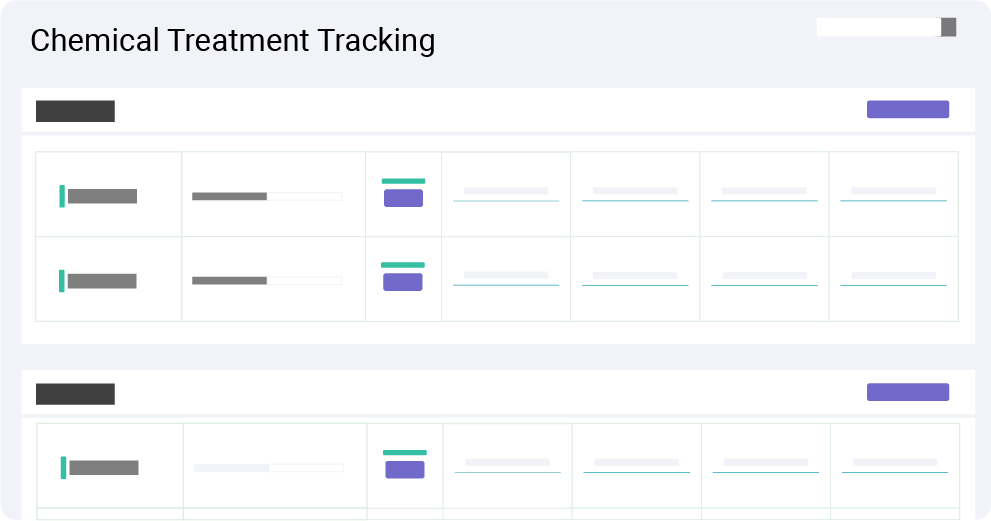
Task: Click the purple button in the first section header
Action: (908, 109)
